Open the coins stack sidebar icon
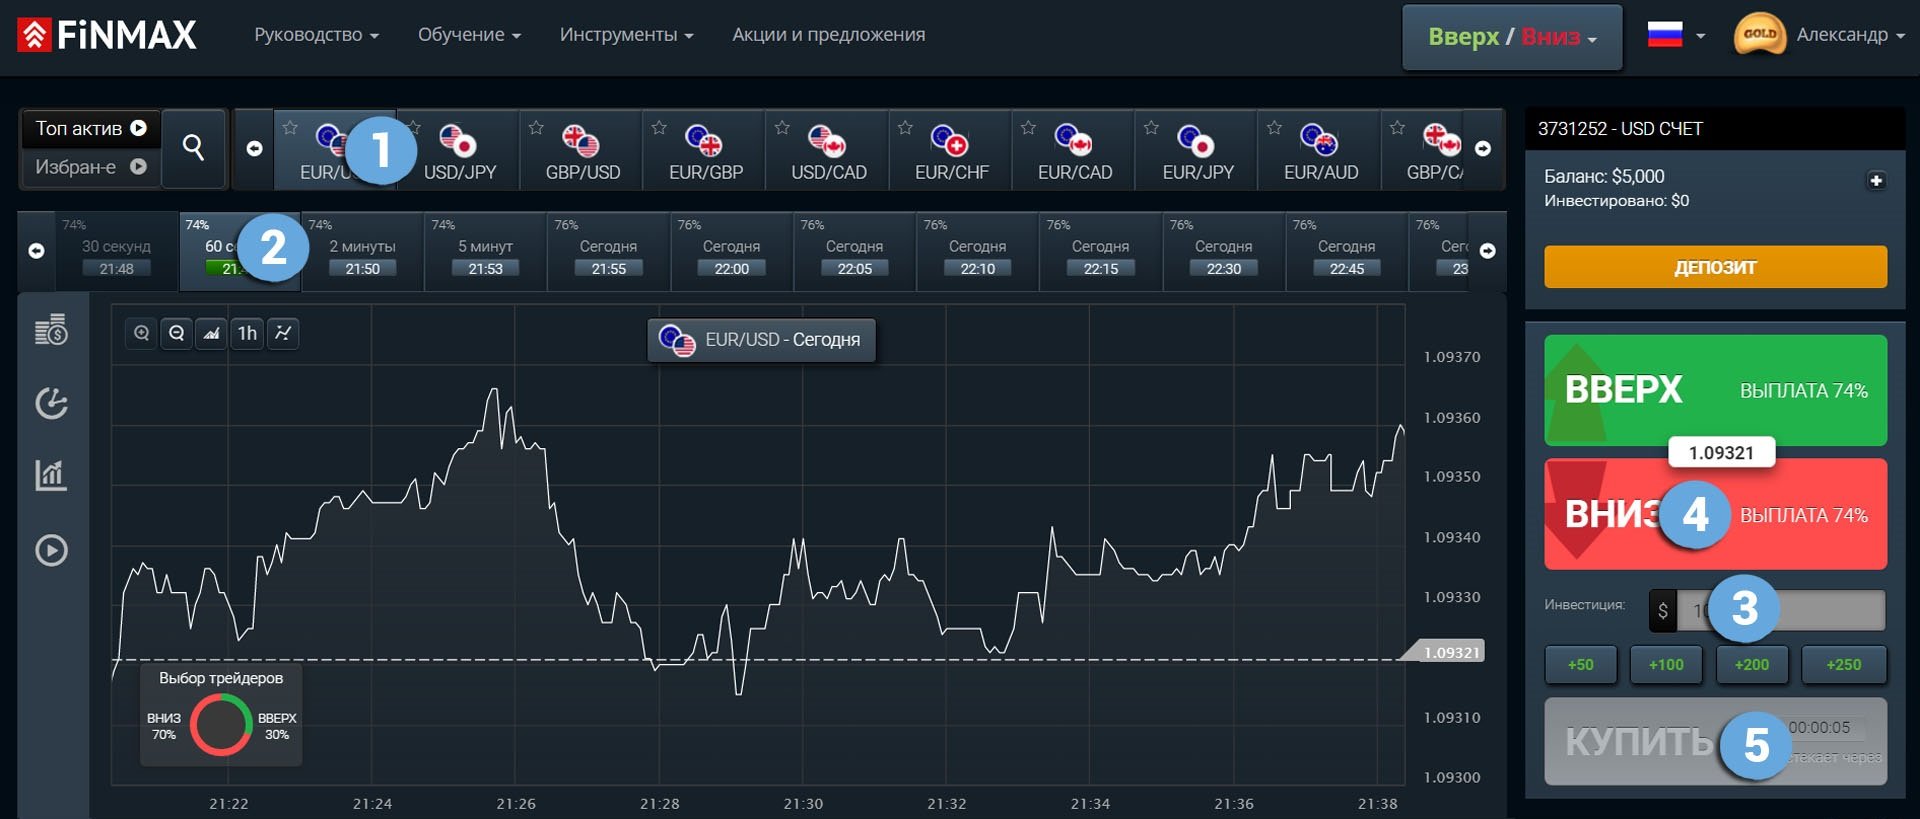This screenshot has width=1920, height=819. [51, 329]
